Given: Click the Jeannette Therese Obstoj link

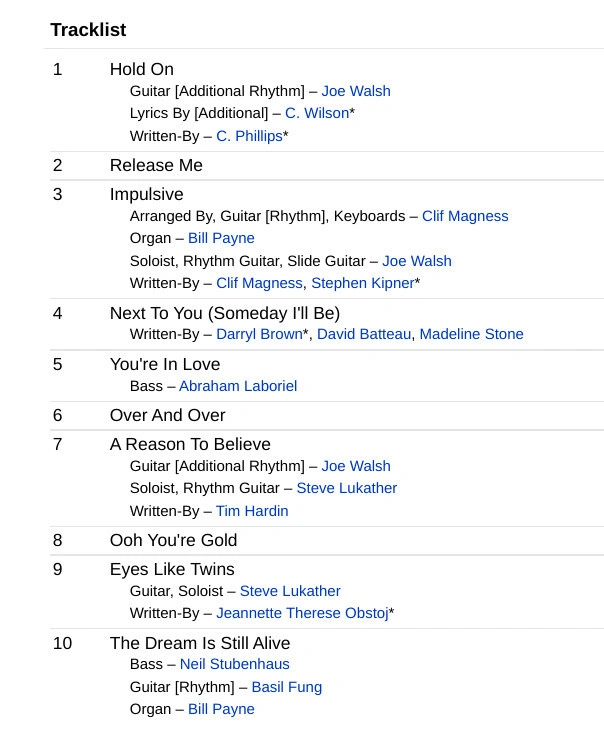Looking at the screenshot, I should 302,613.
